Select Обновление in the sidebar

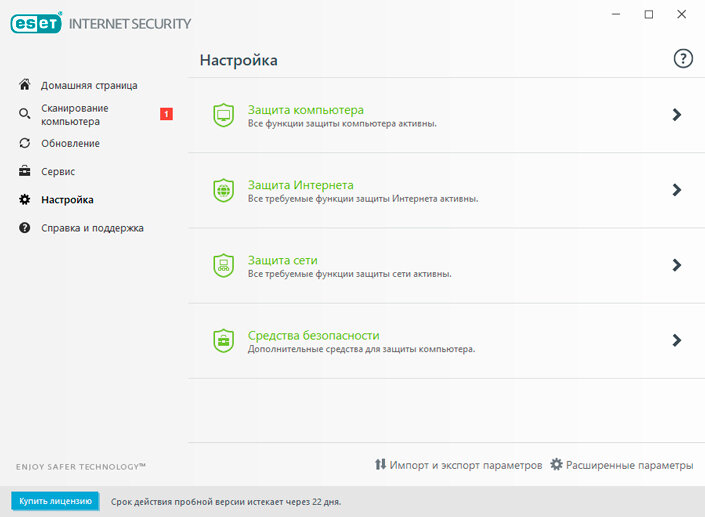tap(71, 143)
